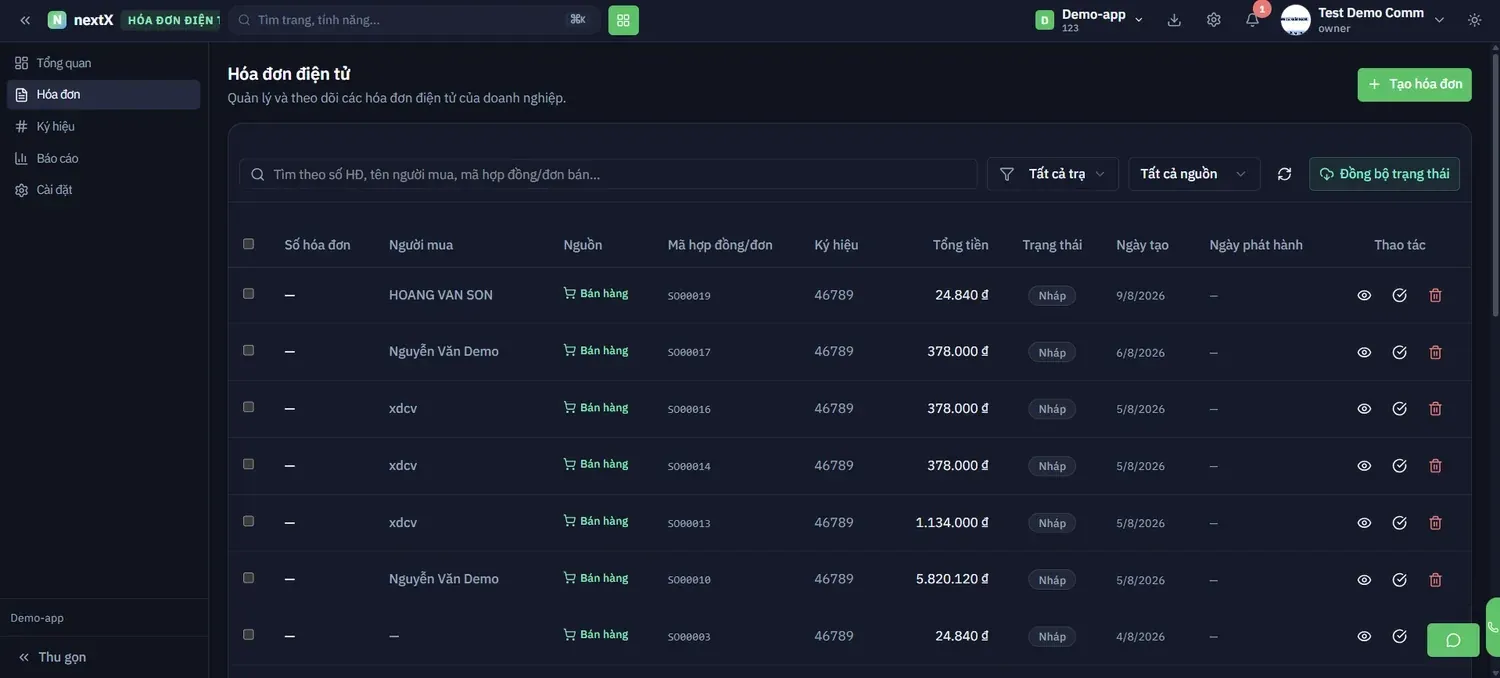Open notifications bell icon
Screen dimensions: 1500x678
click(x=1252, y=20)
